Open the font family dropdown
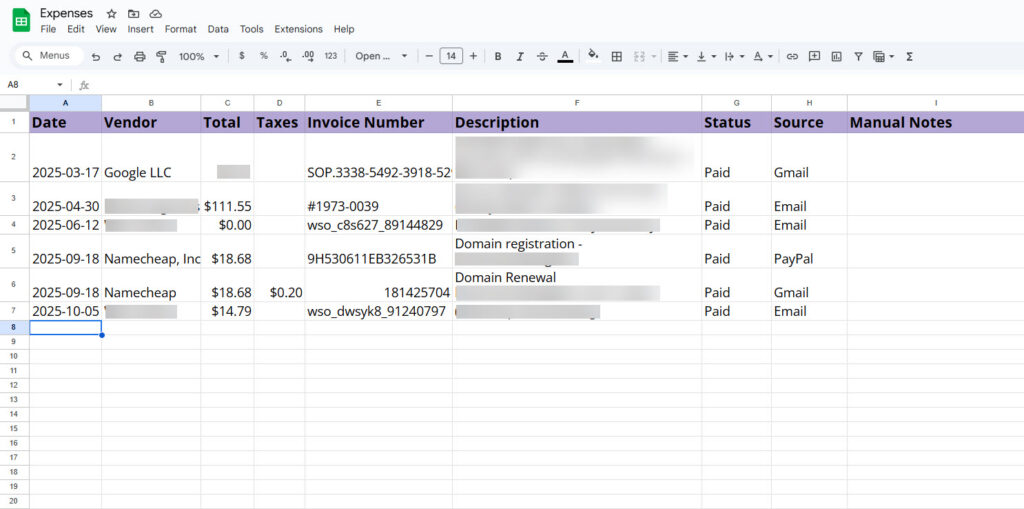 [381, 56]
